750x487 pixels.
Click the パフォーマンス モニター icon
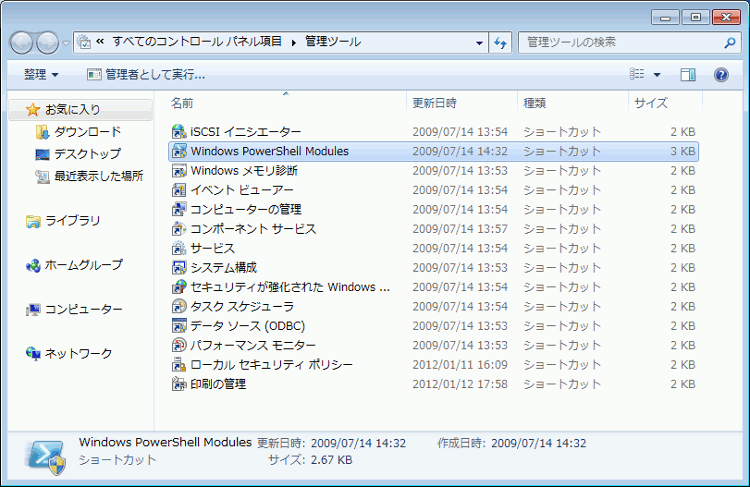pyautogui.click(x=179, y=345)
